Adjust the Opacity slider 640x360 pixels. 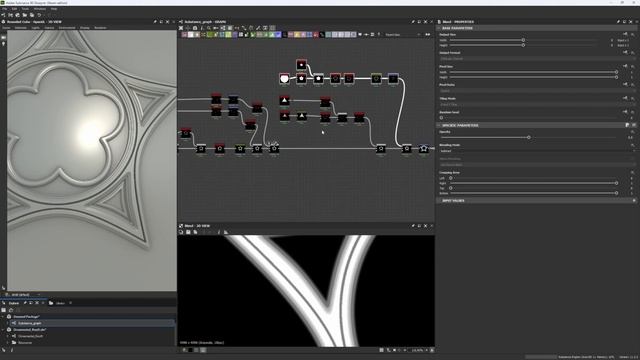click(x=529, y=138)
